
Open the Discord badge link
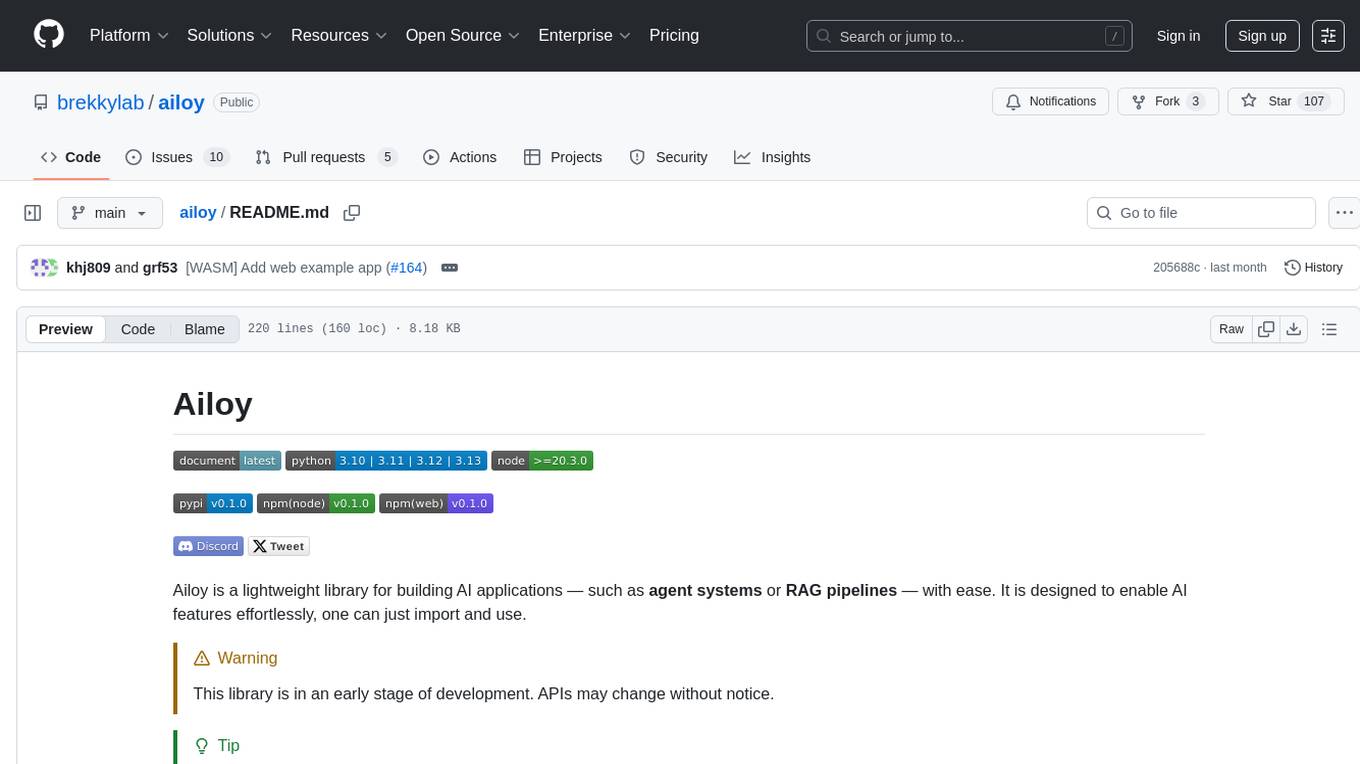coord(208,546)
